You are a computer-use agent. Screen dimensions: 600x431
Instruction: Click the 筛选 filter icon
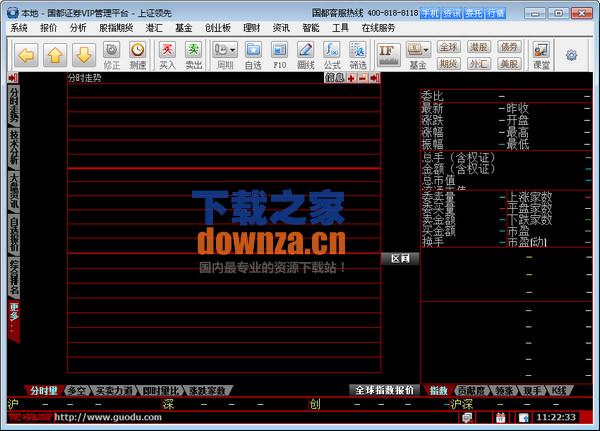pyautogui.click(x=358, y=54)
